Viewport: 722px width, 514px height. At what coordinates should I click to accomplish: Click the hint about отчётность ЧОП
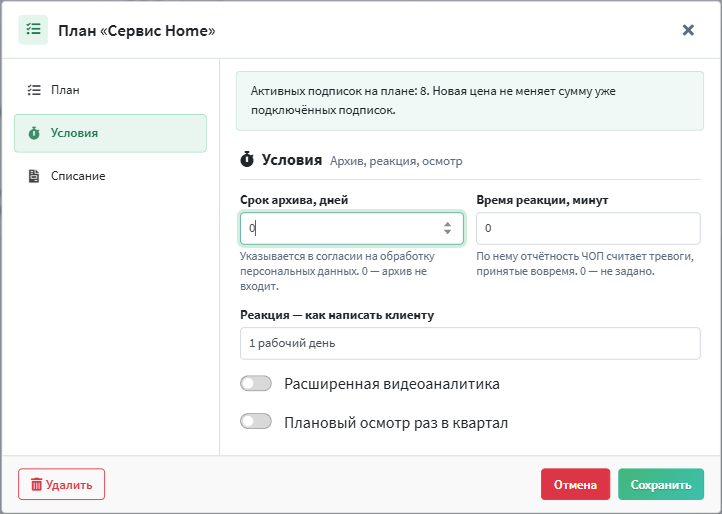coord(585,263)
